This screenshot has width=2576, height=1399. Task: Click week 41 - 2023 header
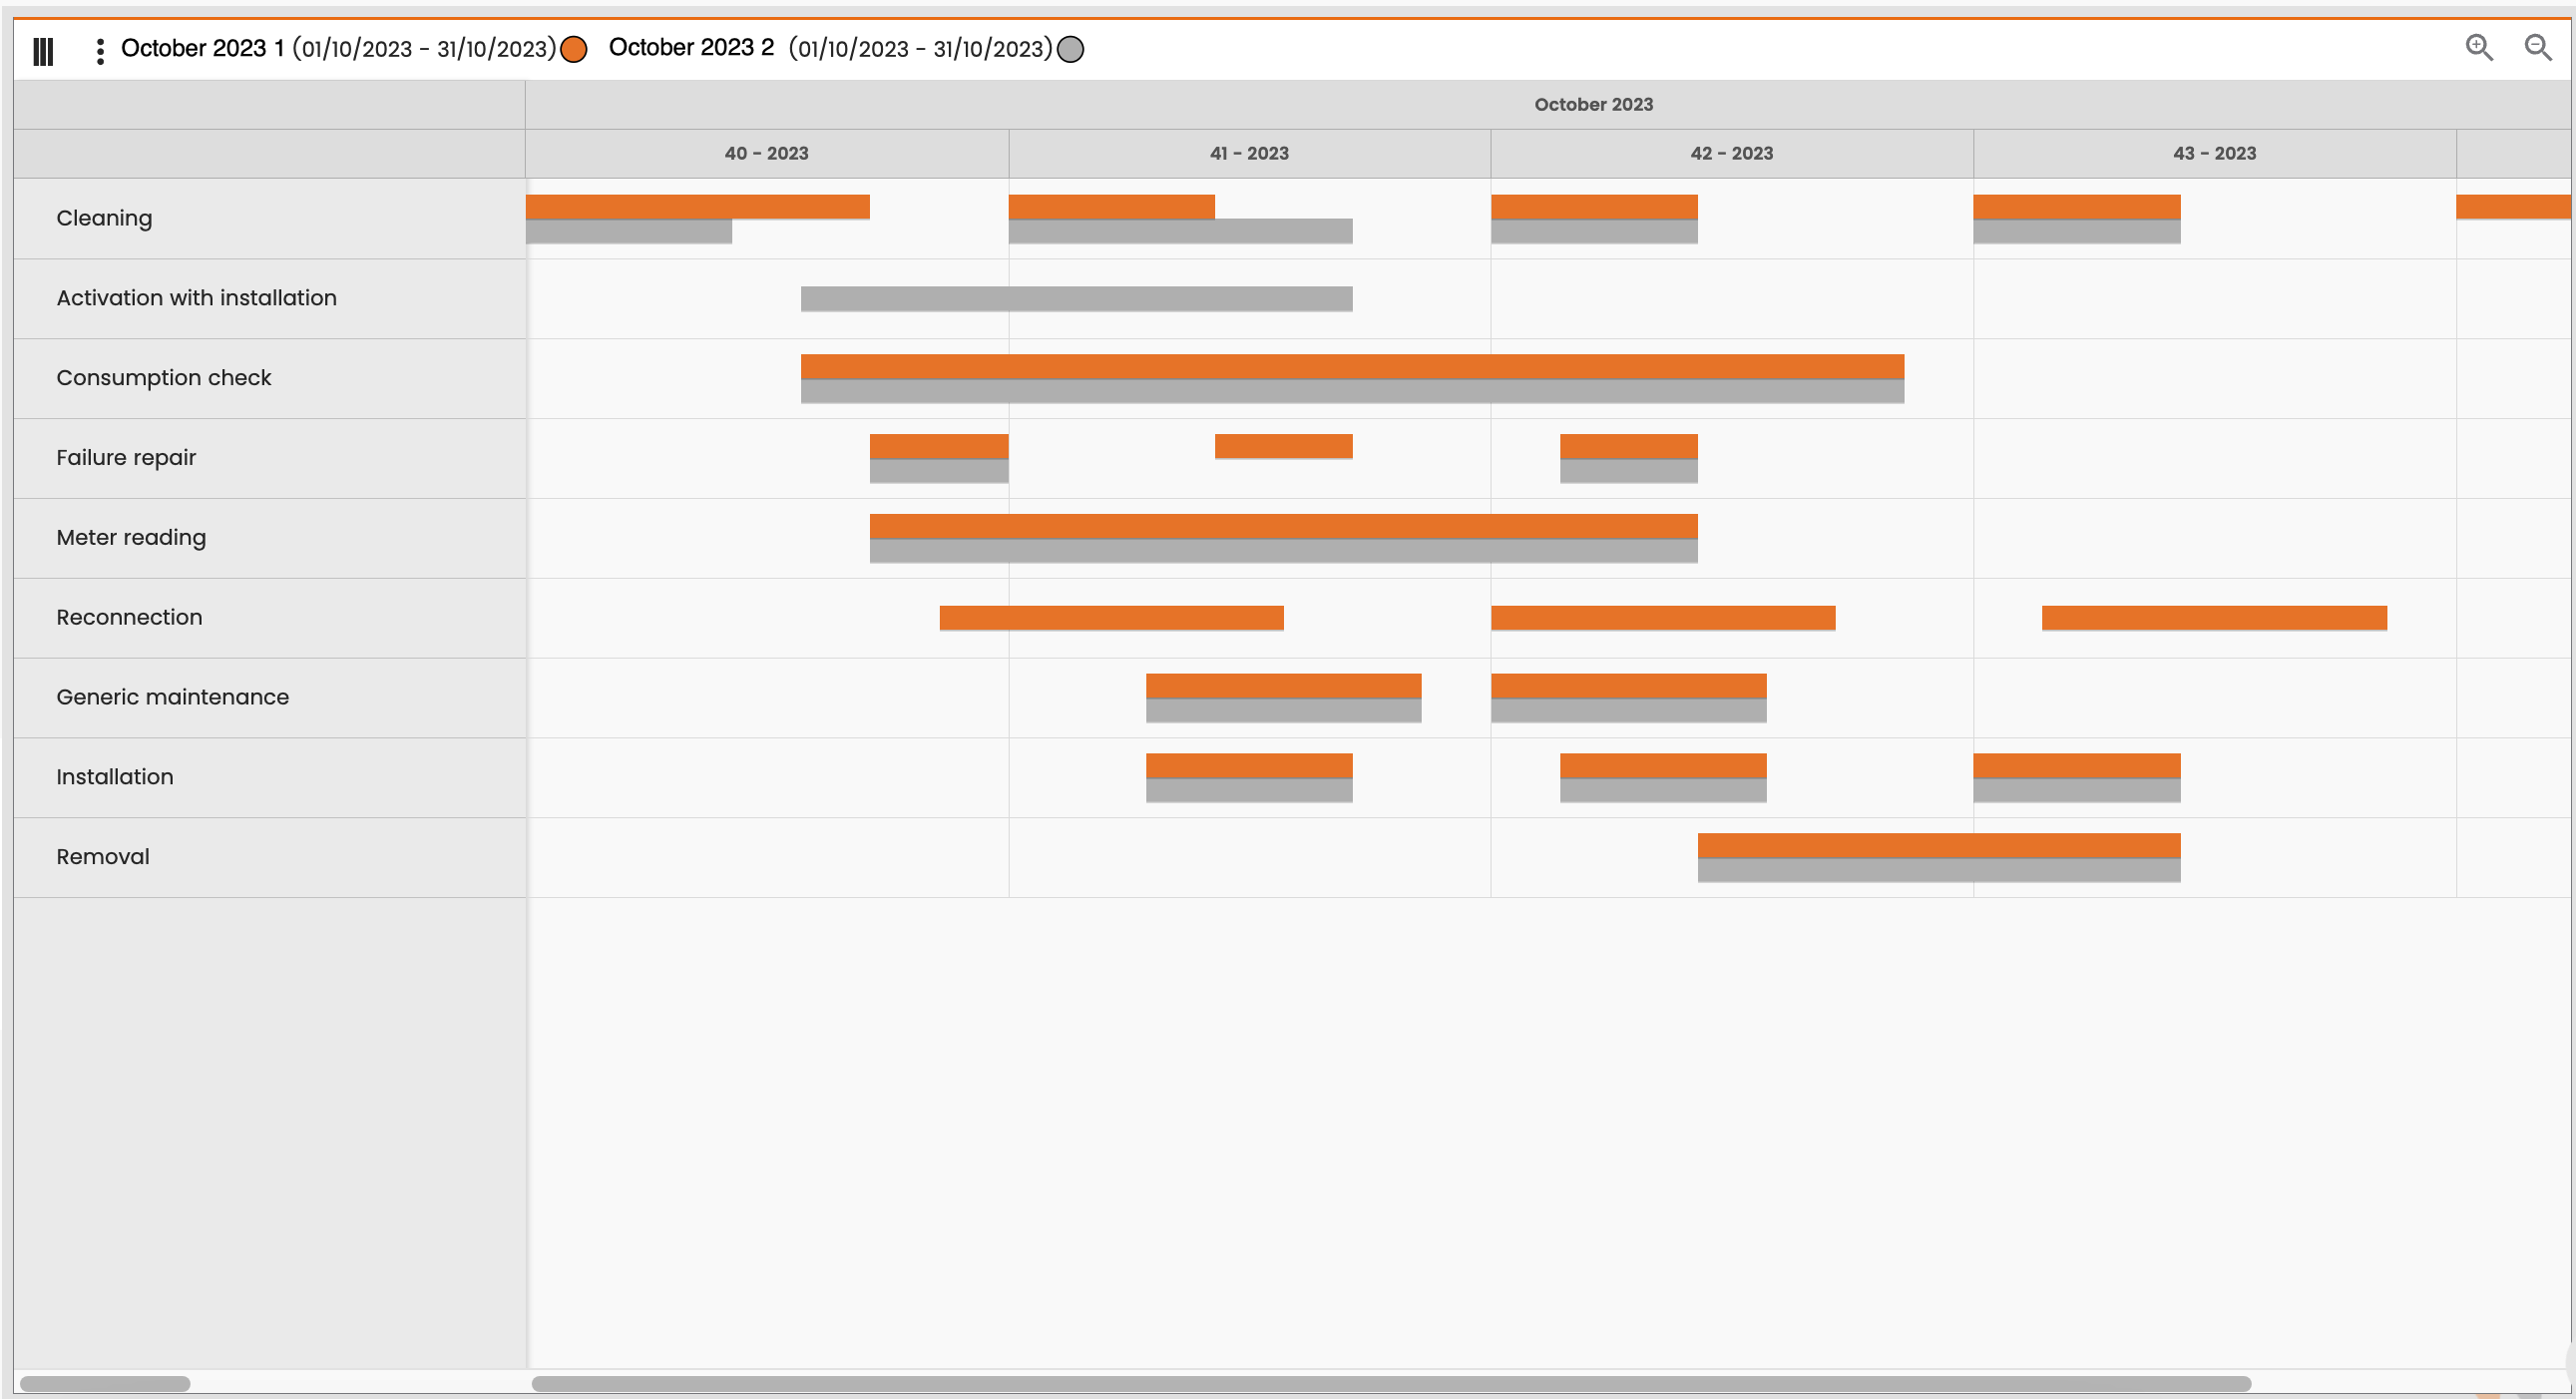point(1249,153)
